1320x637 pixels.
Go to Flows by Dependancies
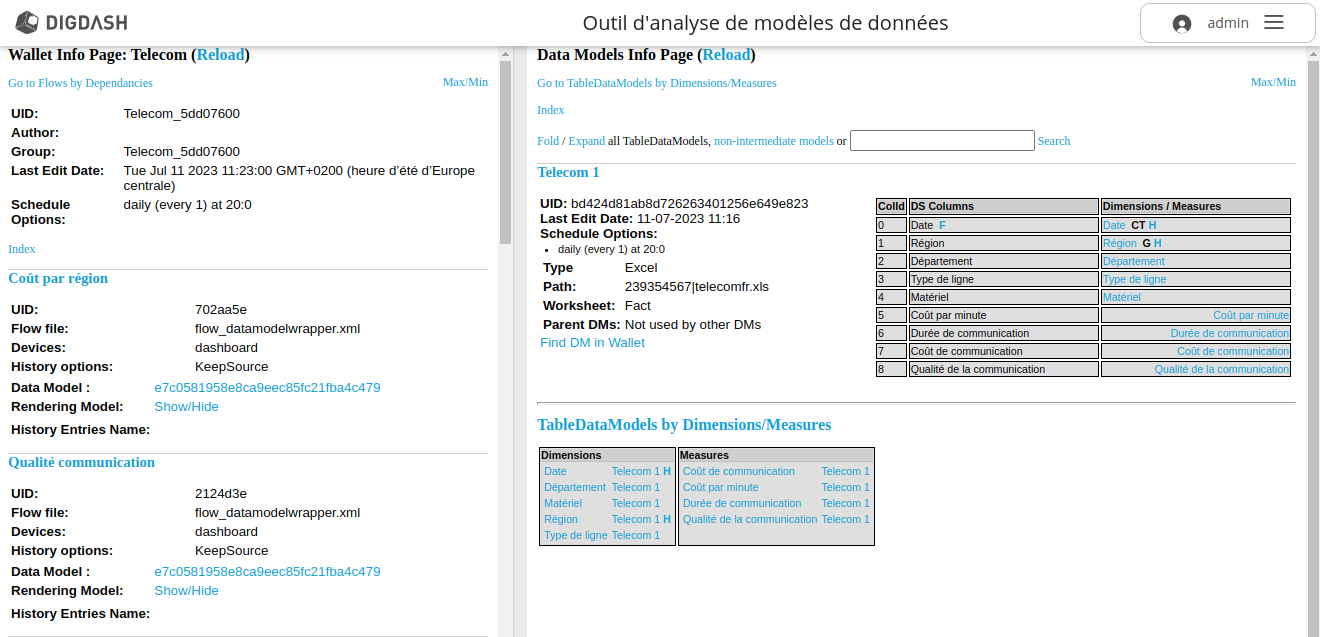(80, 82)
